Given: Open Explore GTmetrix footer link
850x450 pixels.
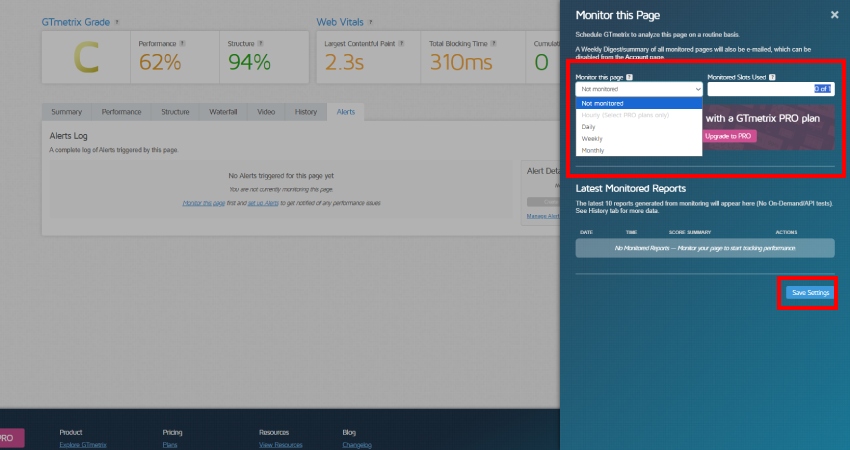Looking at the screenshot, I should 83,445.
